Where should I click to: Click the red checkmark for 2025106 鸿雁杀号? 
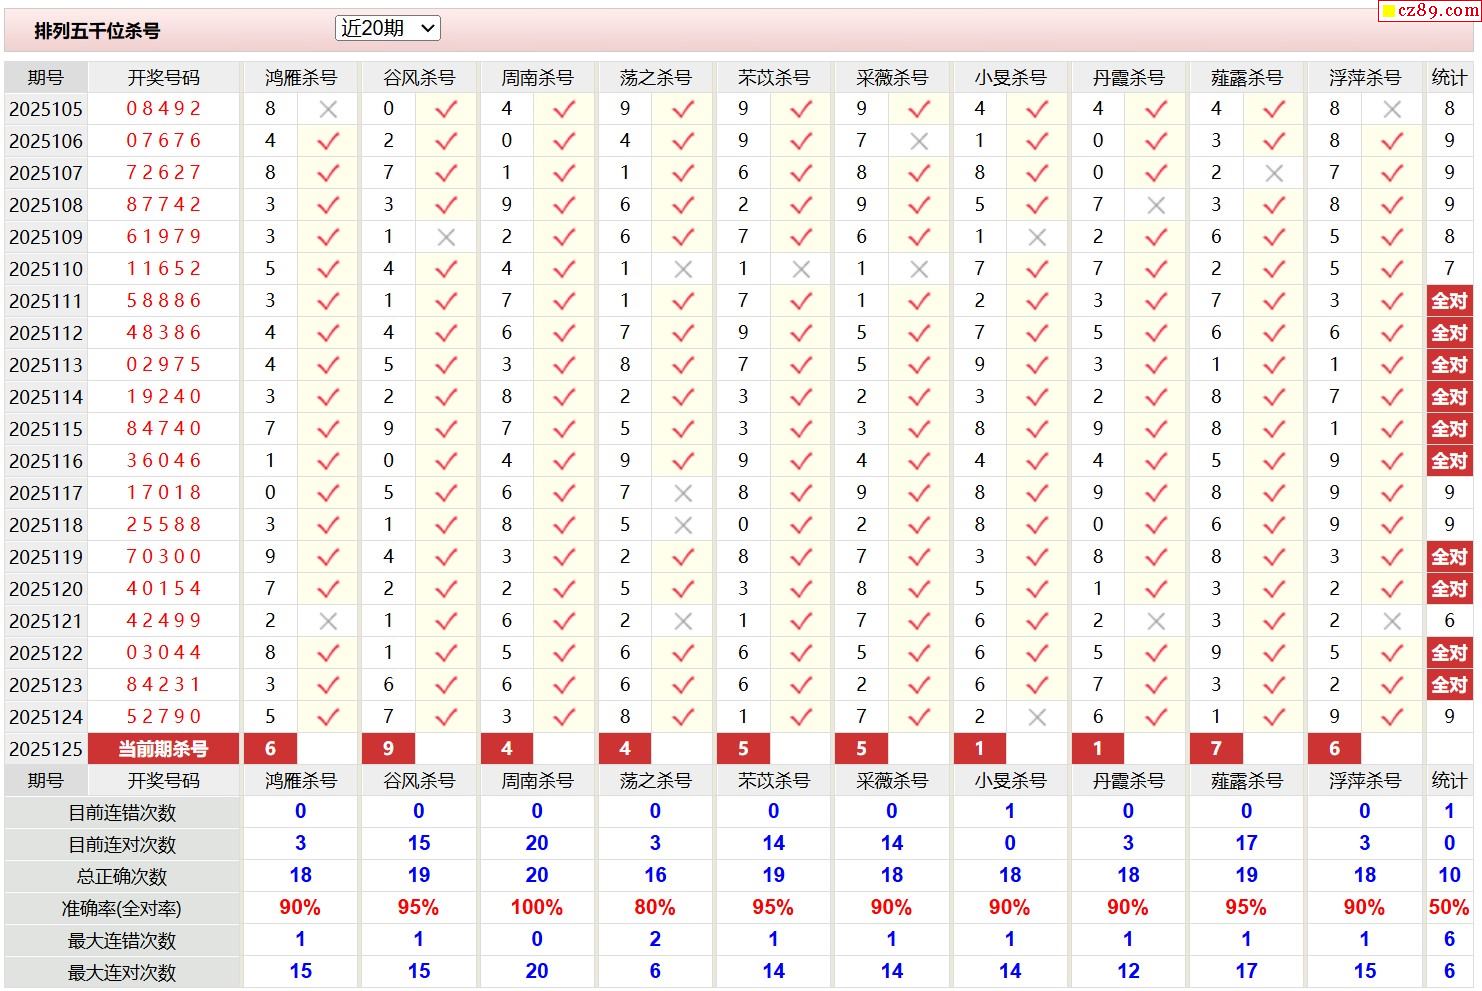point(328,141)
